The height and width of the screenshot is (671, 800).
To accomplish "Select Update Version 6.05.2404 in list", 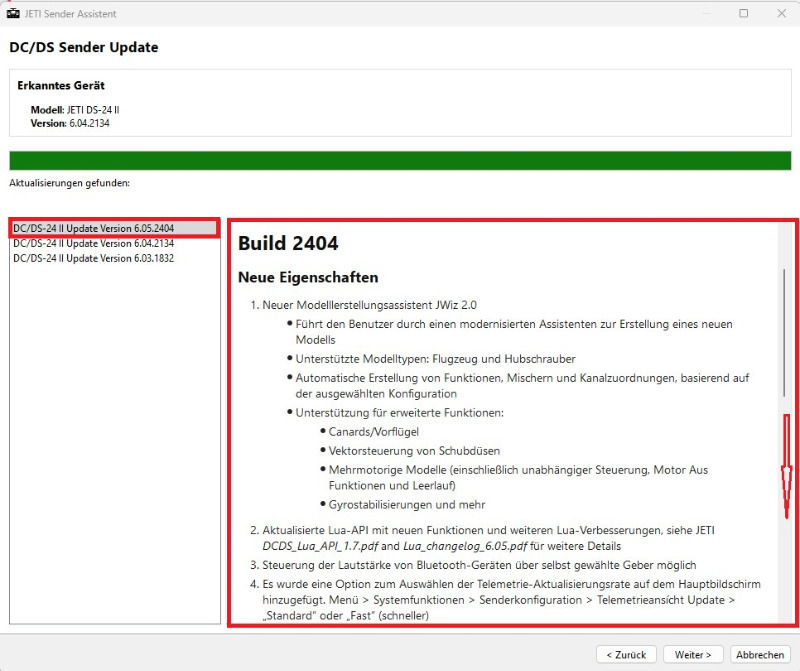I will [x=114, y=228].
